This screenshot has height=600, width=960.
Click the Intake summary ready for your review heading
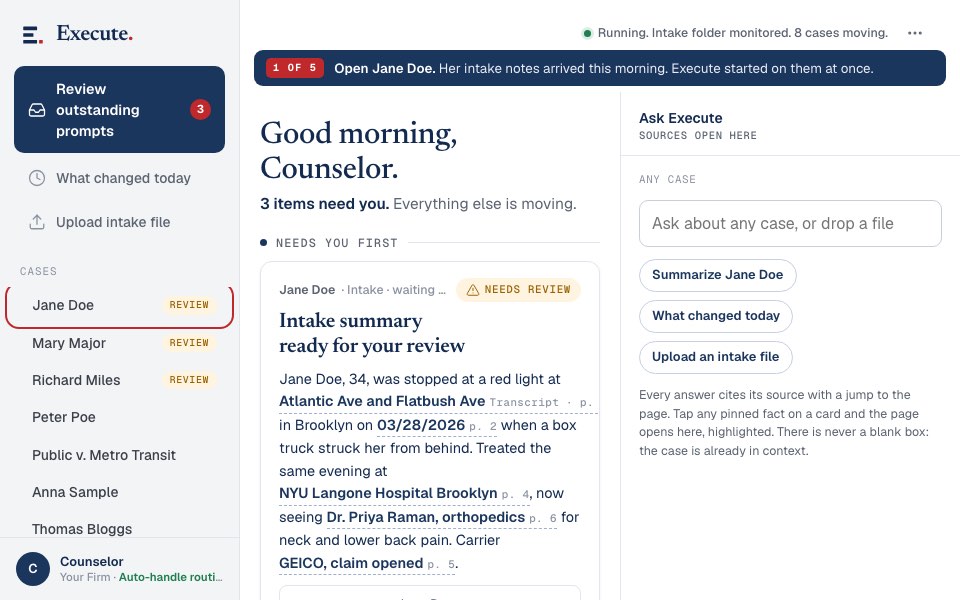pyautogui.click(x=372, y=333)
